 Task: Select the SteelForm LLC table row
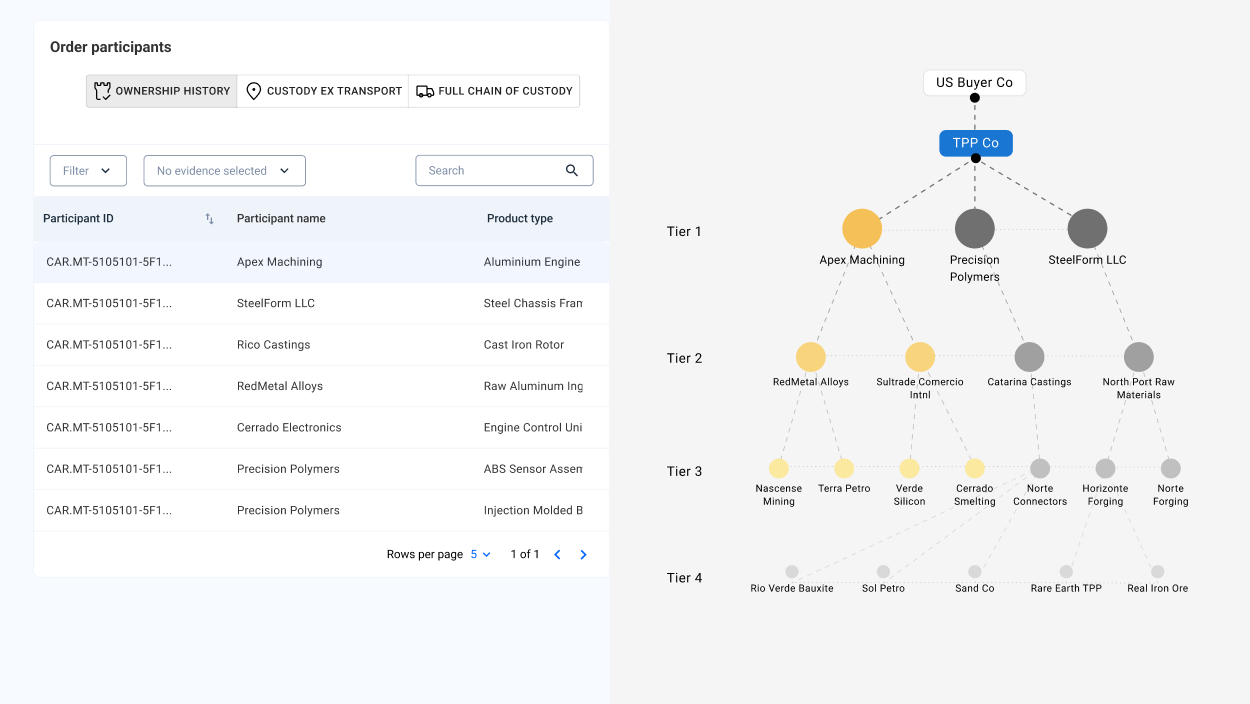pos(321,303)
